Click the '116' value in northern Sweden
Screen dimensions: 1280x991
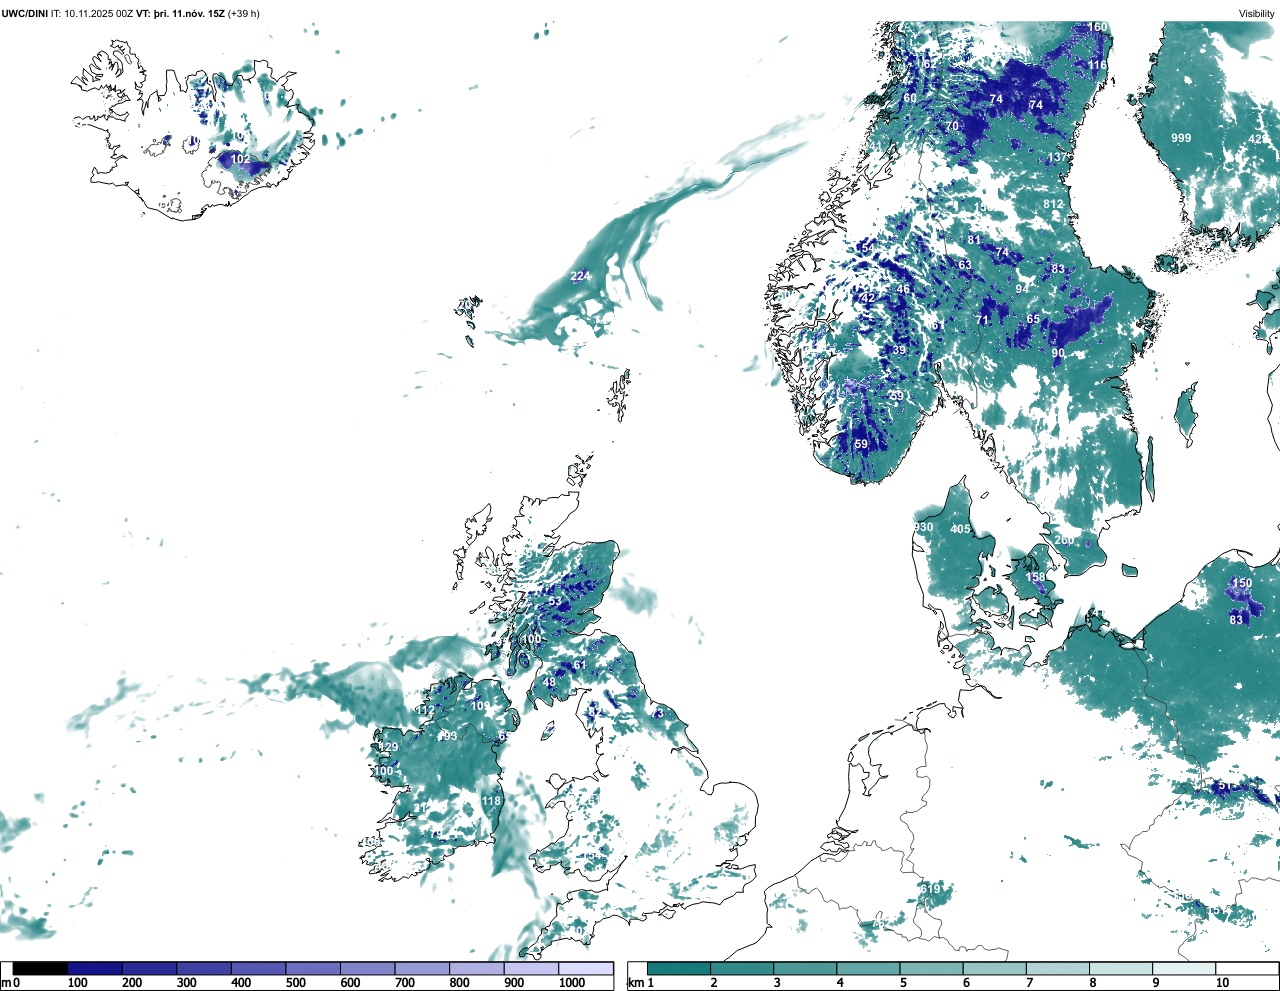1098,65
